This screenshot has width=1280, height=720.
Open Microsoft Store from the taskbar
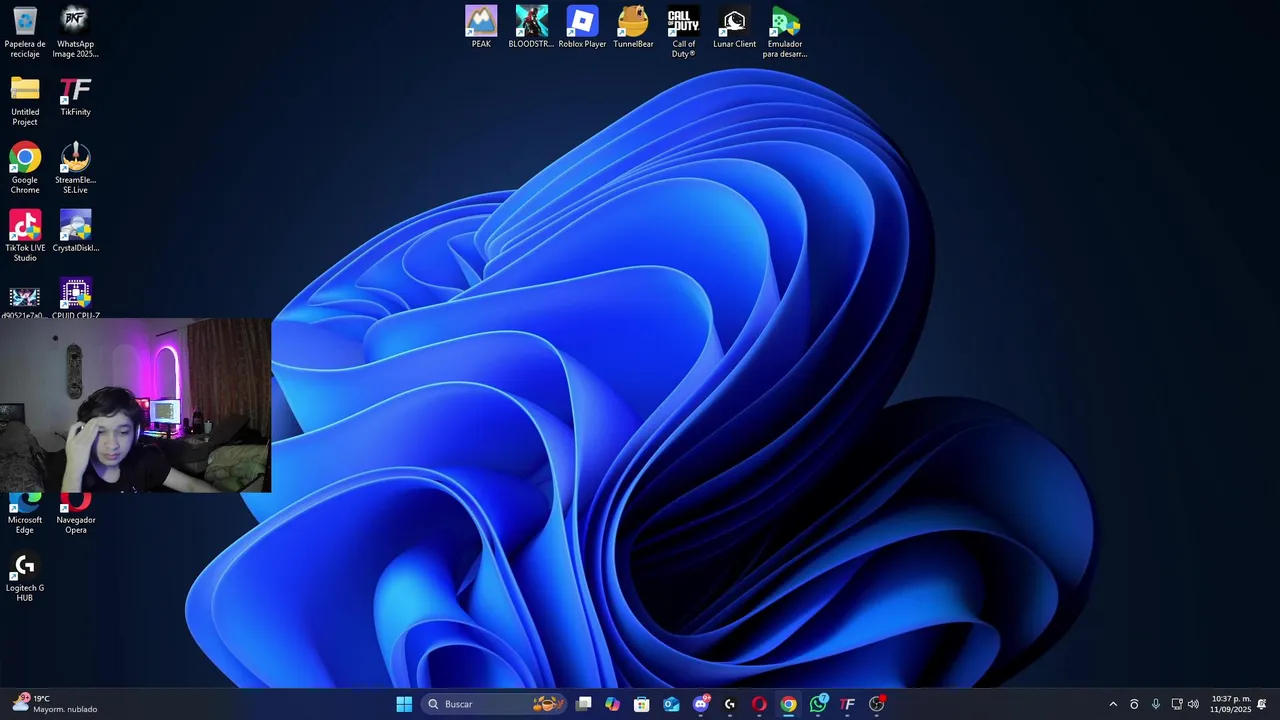[642, 704]
